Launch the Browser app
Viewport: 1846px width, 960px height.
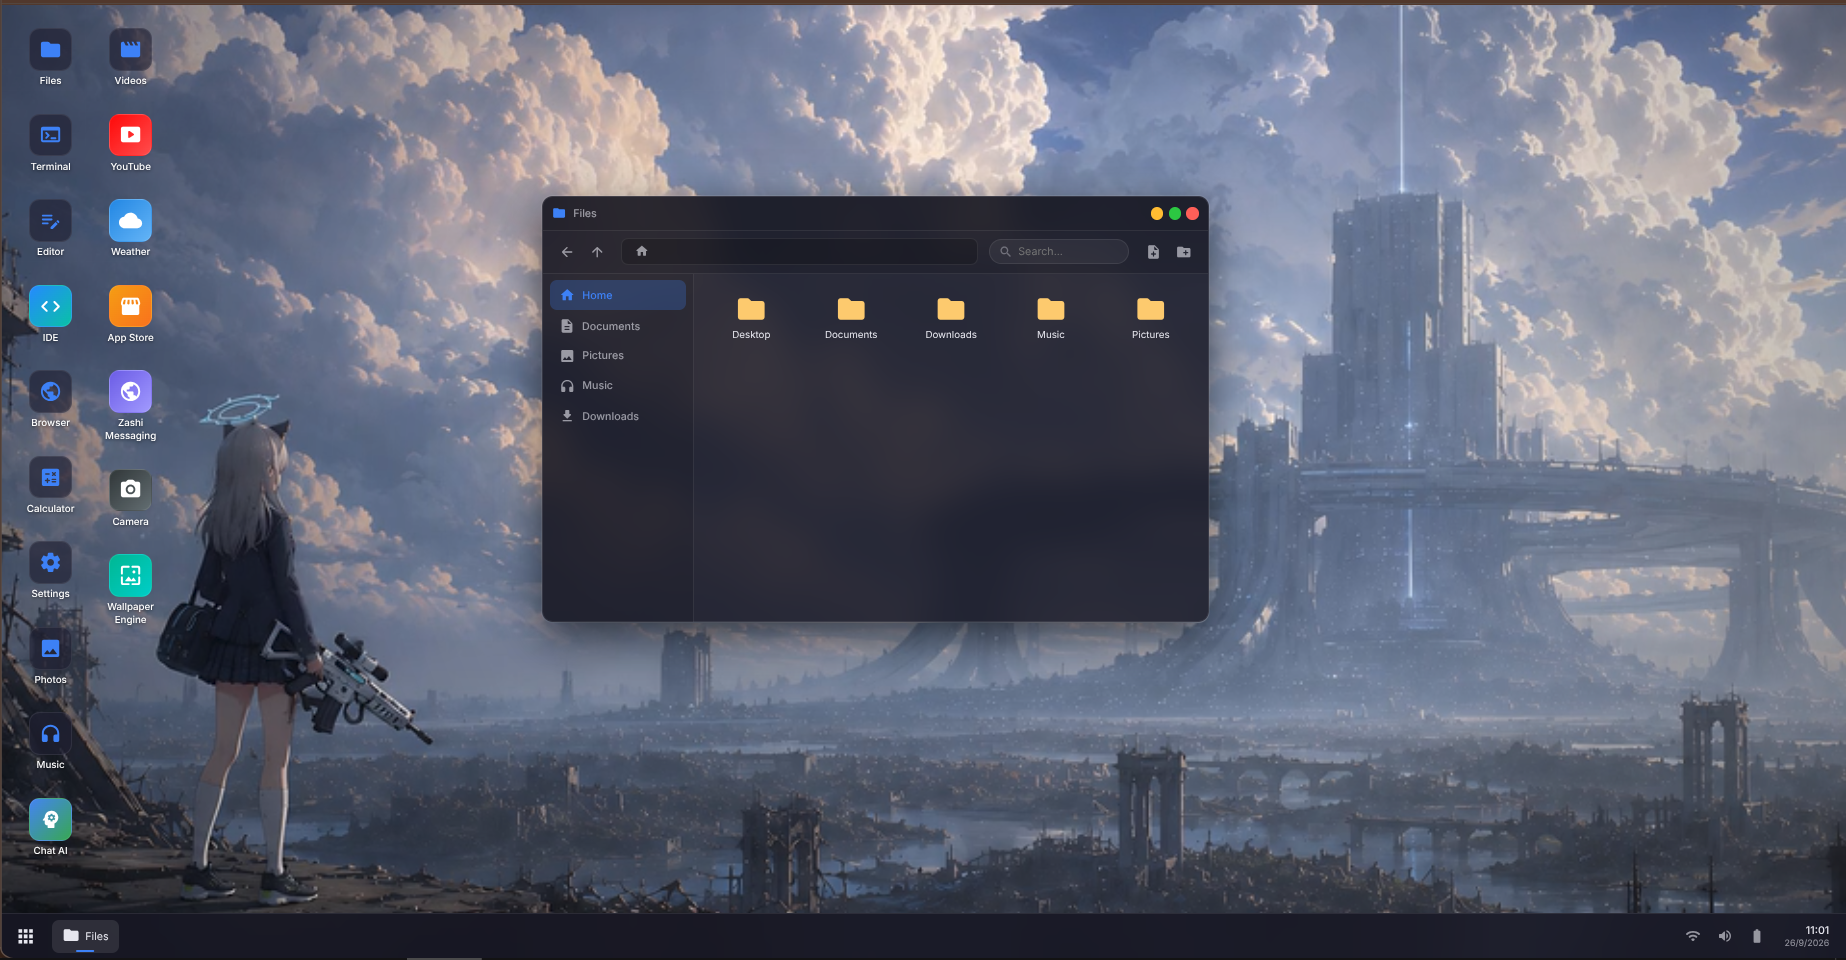(x=50, y=400)
